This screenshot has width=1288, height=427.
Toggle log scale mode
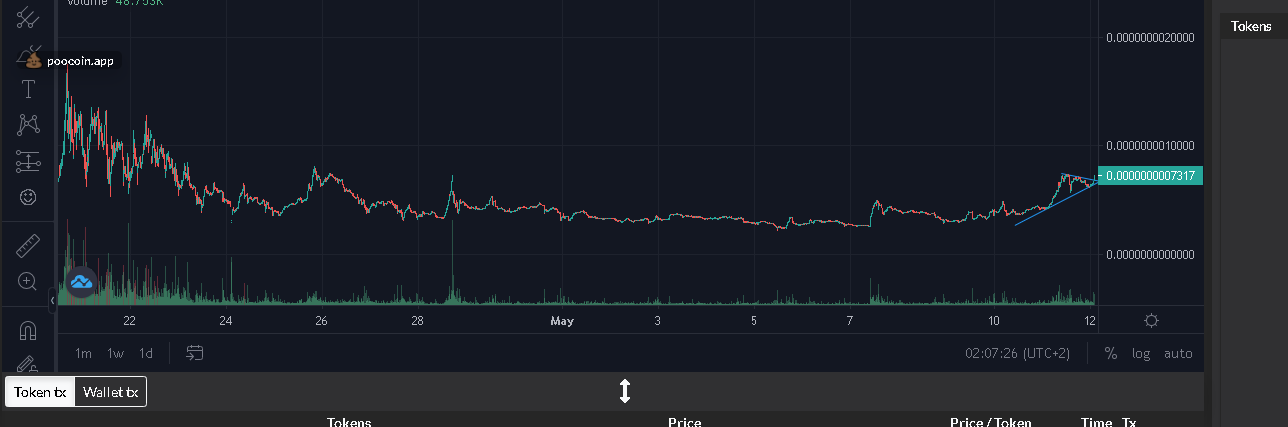1141,353
